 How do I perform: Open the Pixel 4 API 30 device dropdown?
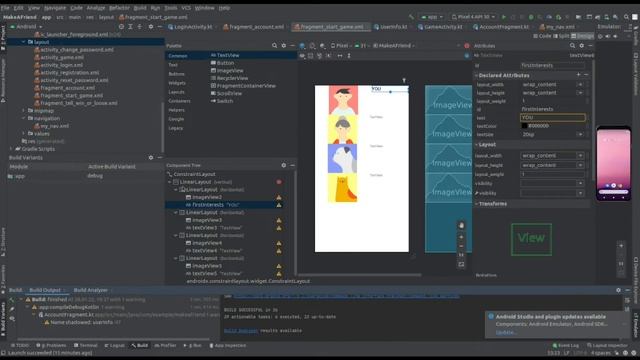point(473,17)
